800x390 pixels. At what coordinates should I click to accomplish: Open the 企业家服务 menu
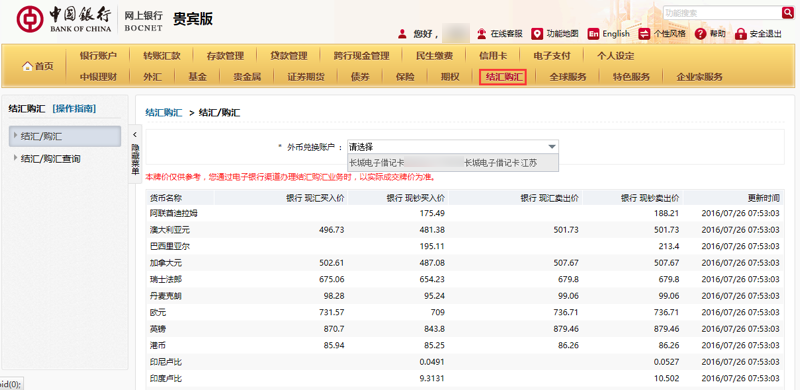[699, 77]
